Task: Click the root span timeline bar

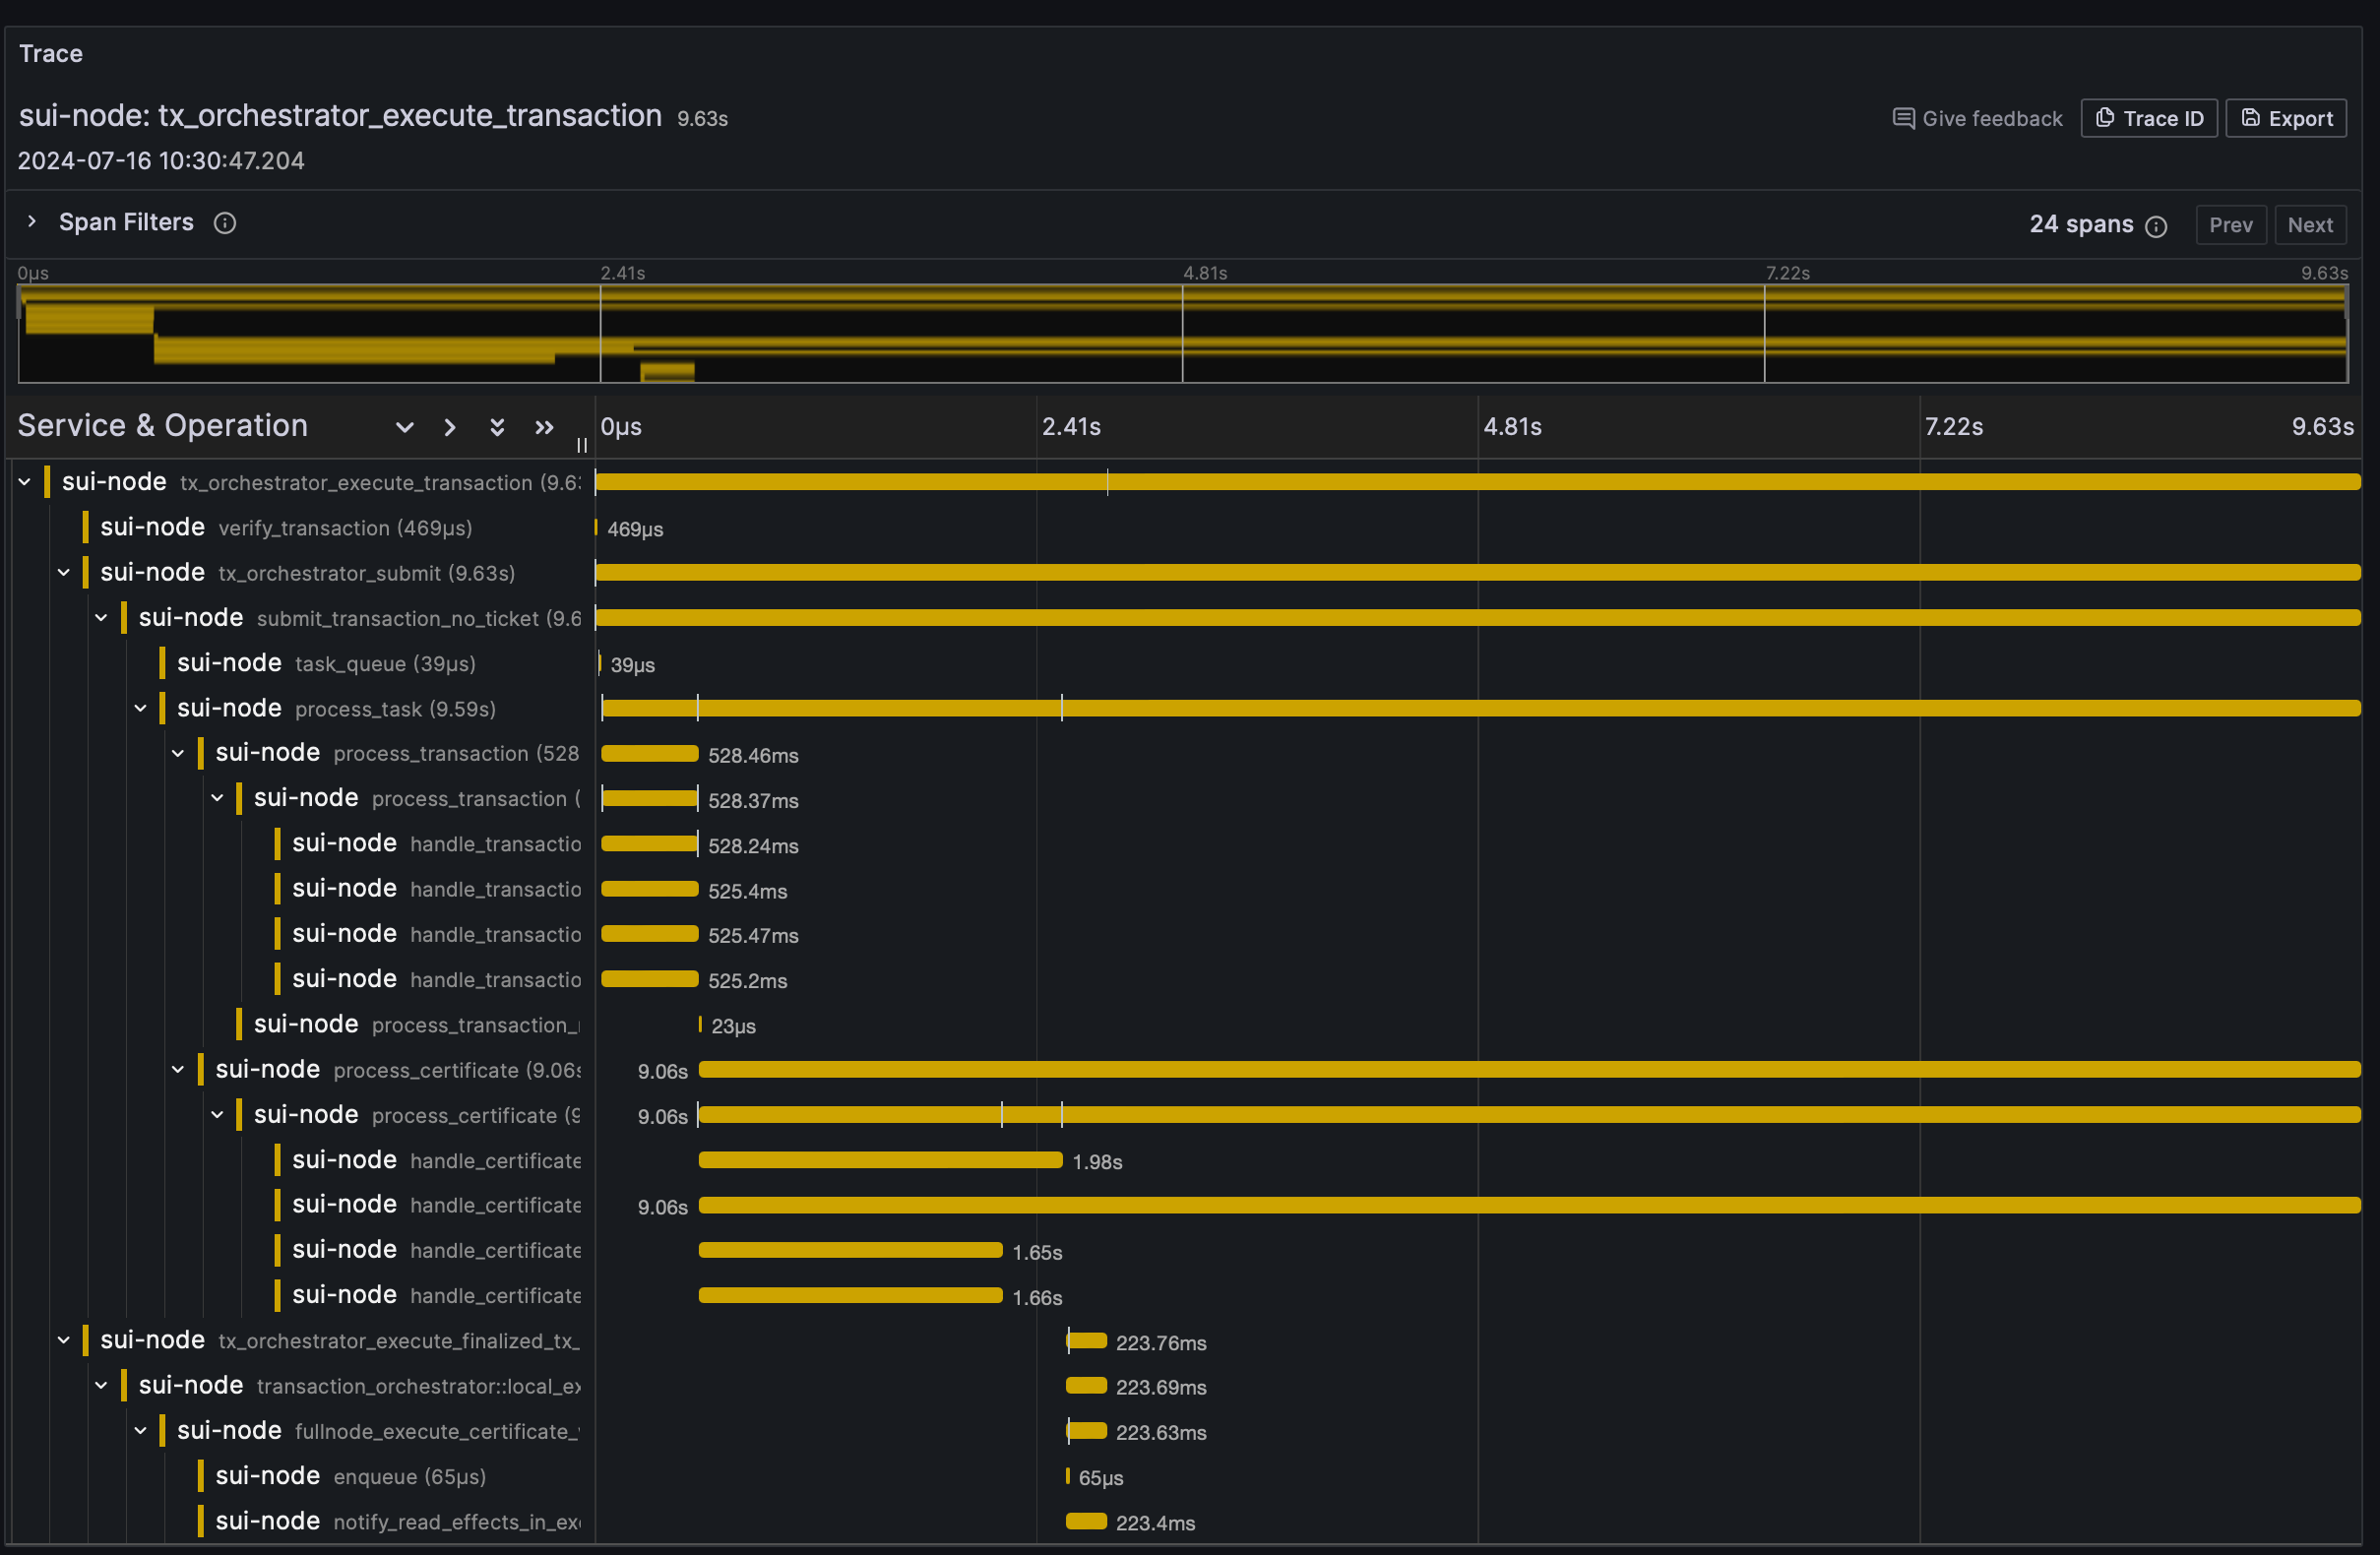Action: coord(1477,482)
